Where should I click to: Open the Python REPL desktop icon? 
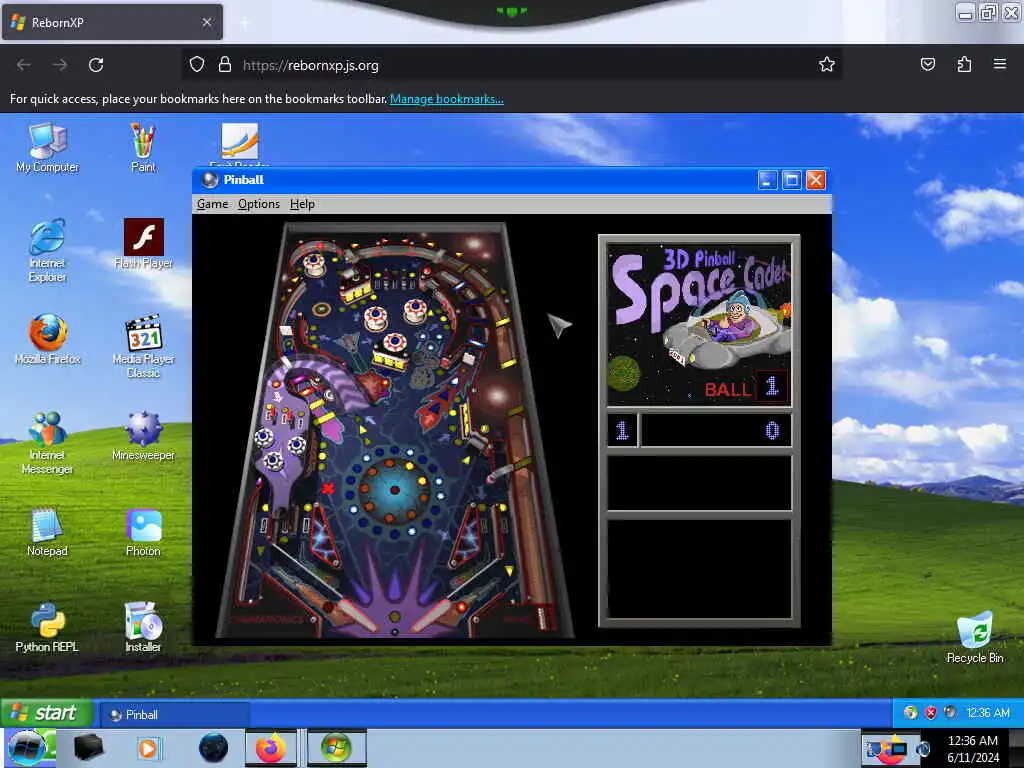click(48, 628)
